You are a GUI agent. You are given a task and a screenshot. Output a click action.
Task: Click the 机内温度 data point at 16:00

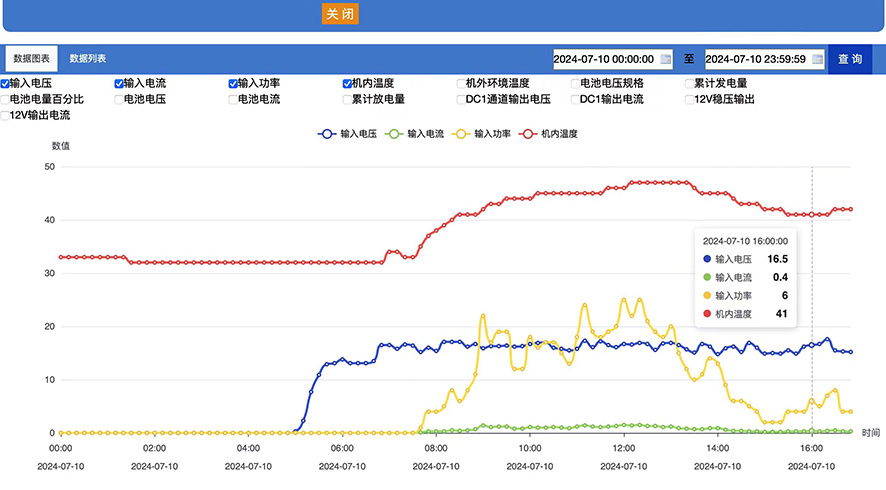click(x=812, y=215)
